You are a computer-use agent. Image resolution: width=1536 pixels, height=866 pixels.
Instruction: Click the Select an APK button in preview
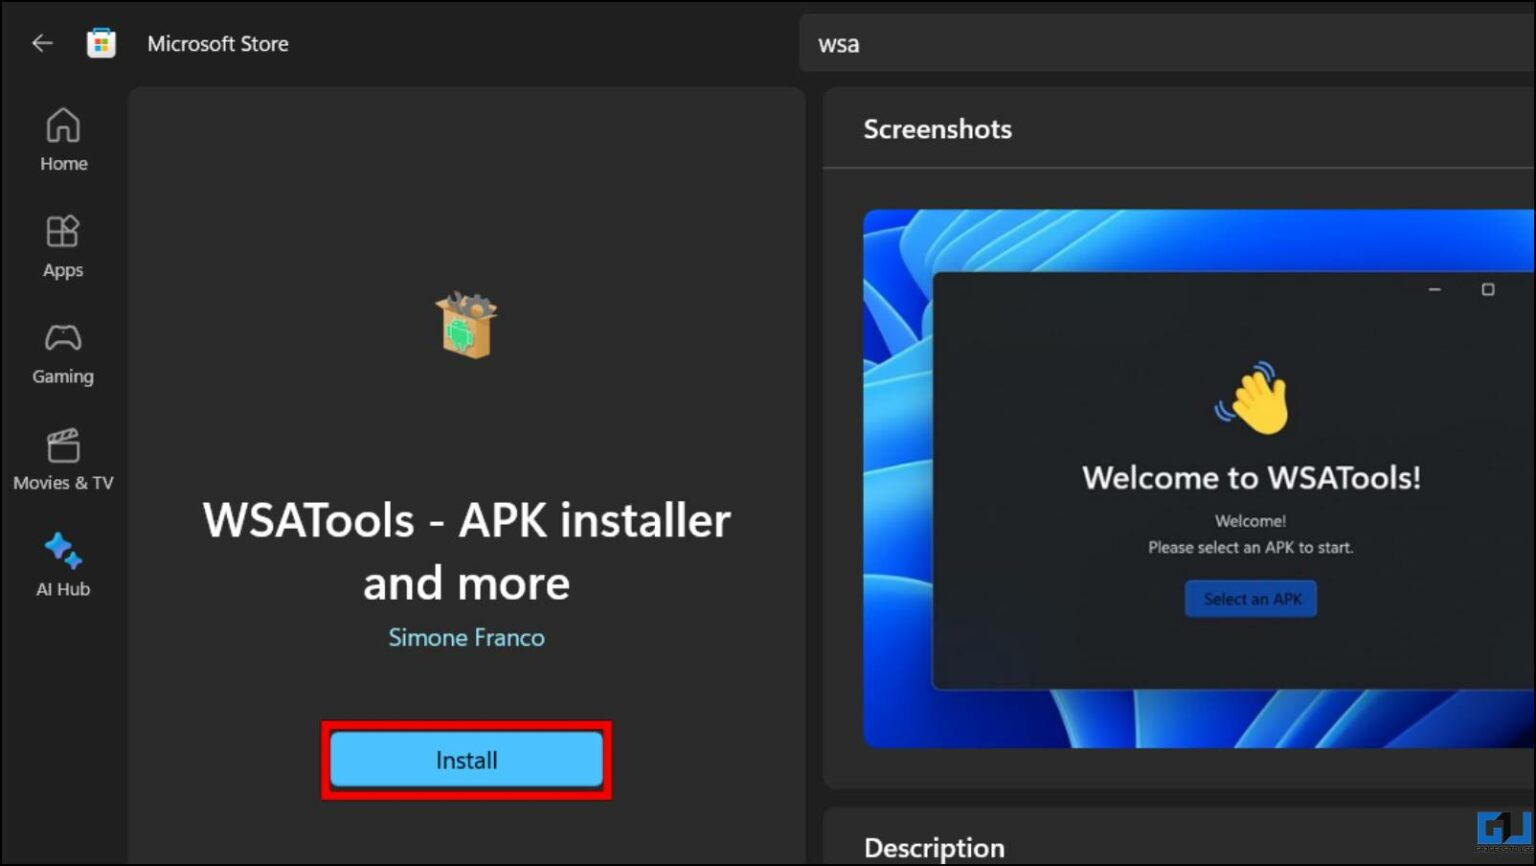pyautogui.click(x=1250, y=598)
